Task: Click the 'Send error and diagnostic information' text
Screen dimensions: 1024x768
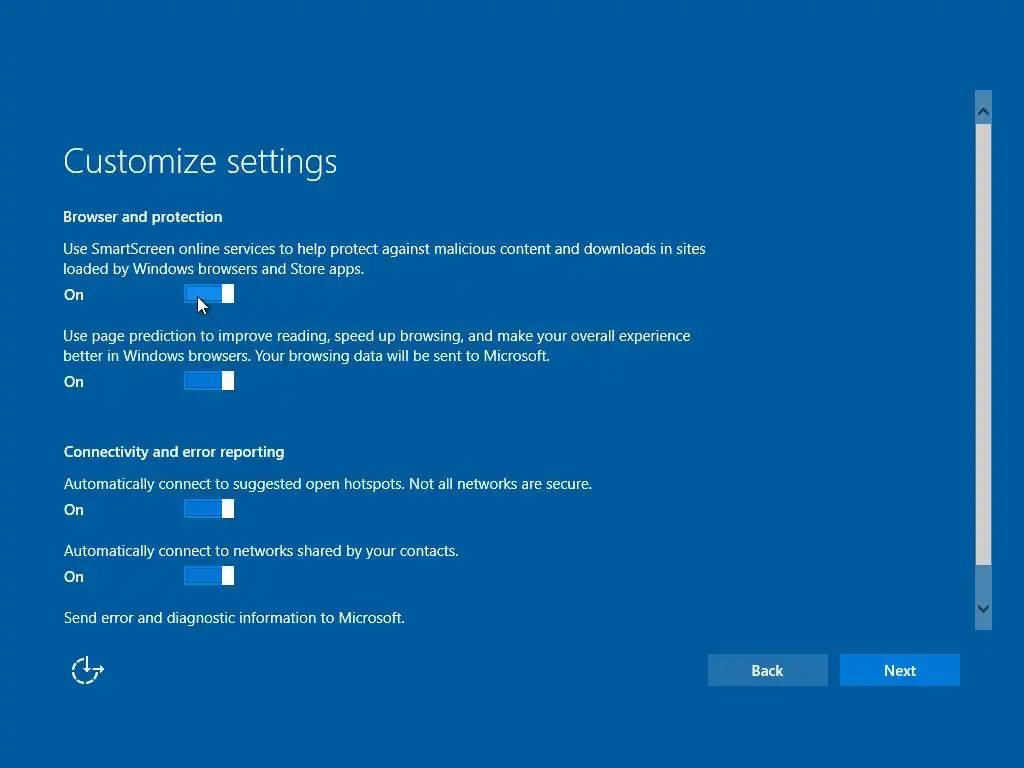Action: (x=234, y=618)
